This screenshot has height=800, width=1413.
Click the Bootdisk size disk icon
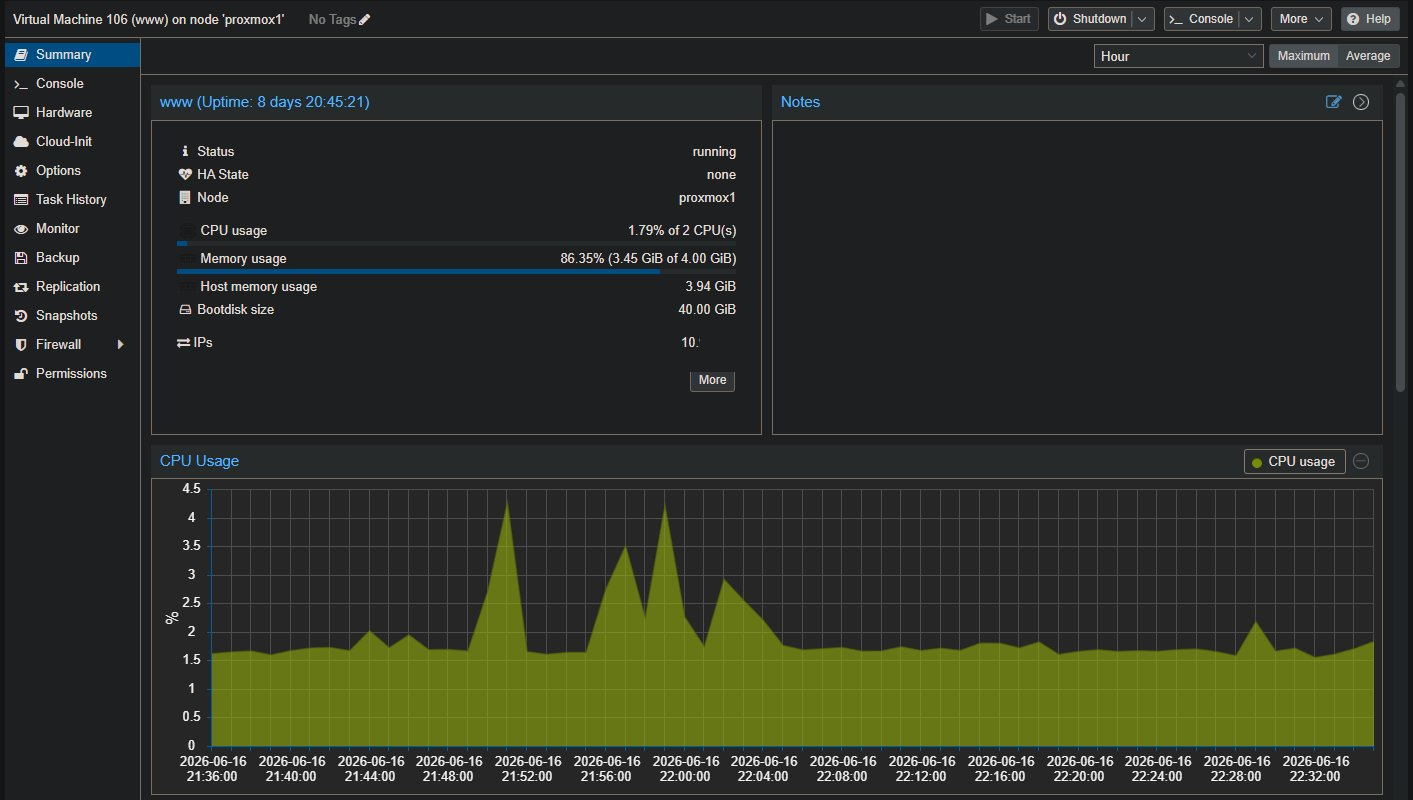click(x=184, y=310)
